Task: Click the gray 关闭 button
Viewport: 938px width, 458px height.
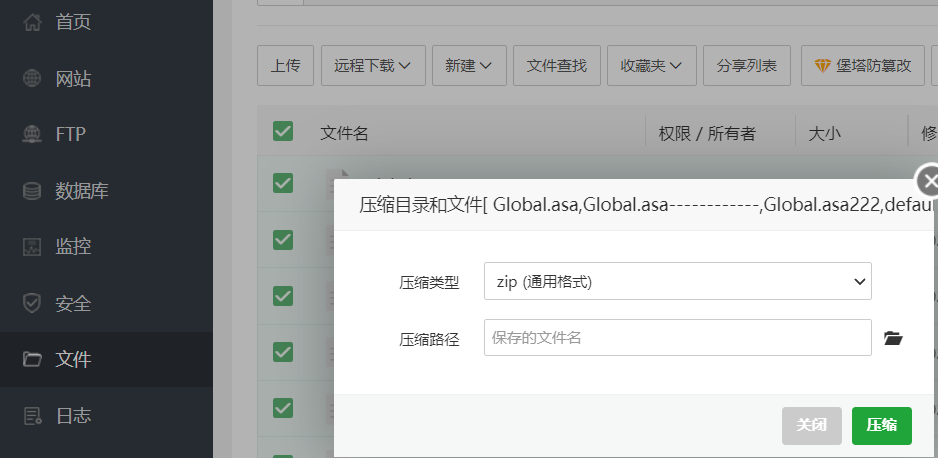Action: click(811, 425)
